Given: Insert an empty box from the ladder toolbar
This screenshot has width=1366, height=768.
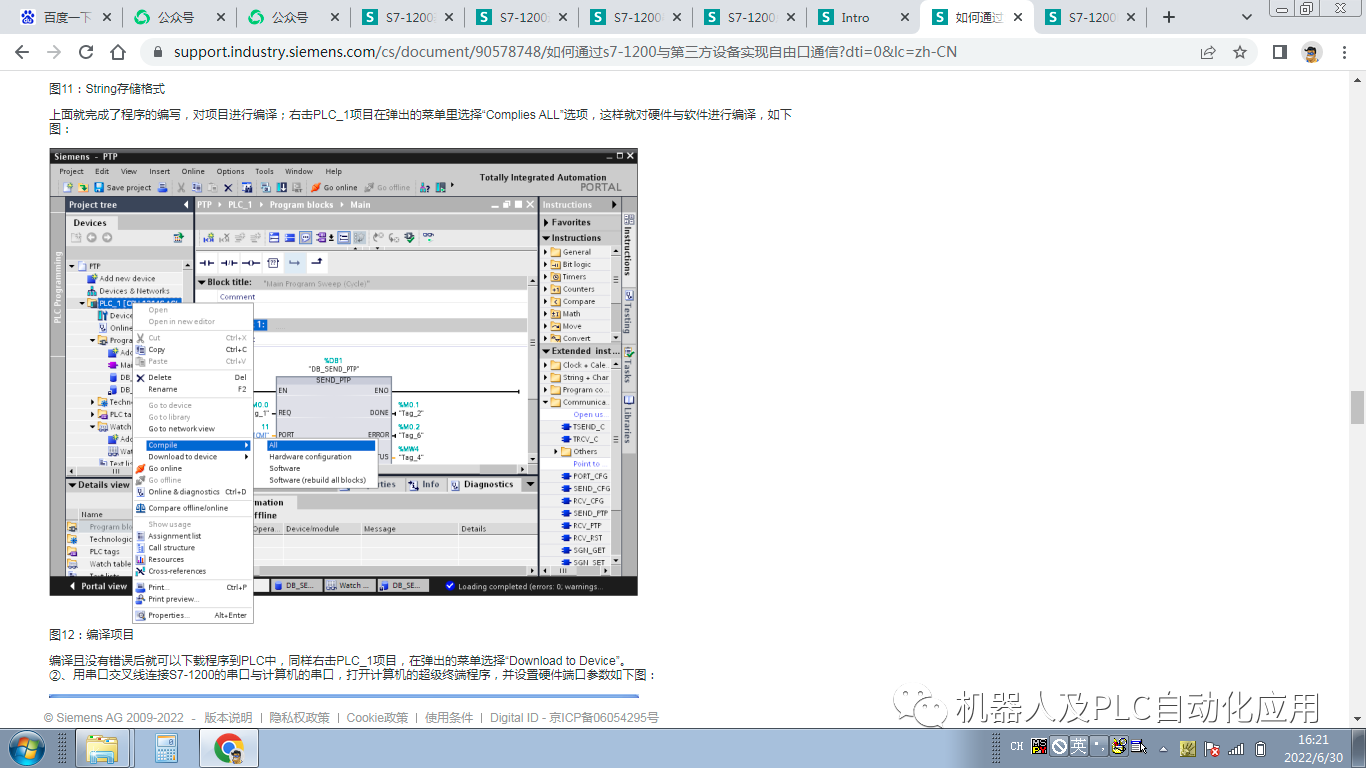Looking at the screenshot, I should pyautogui.click(x=273, y=263).
